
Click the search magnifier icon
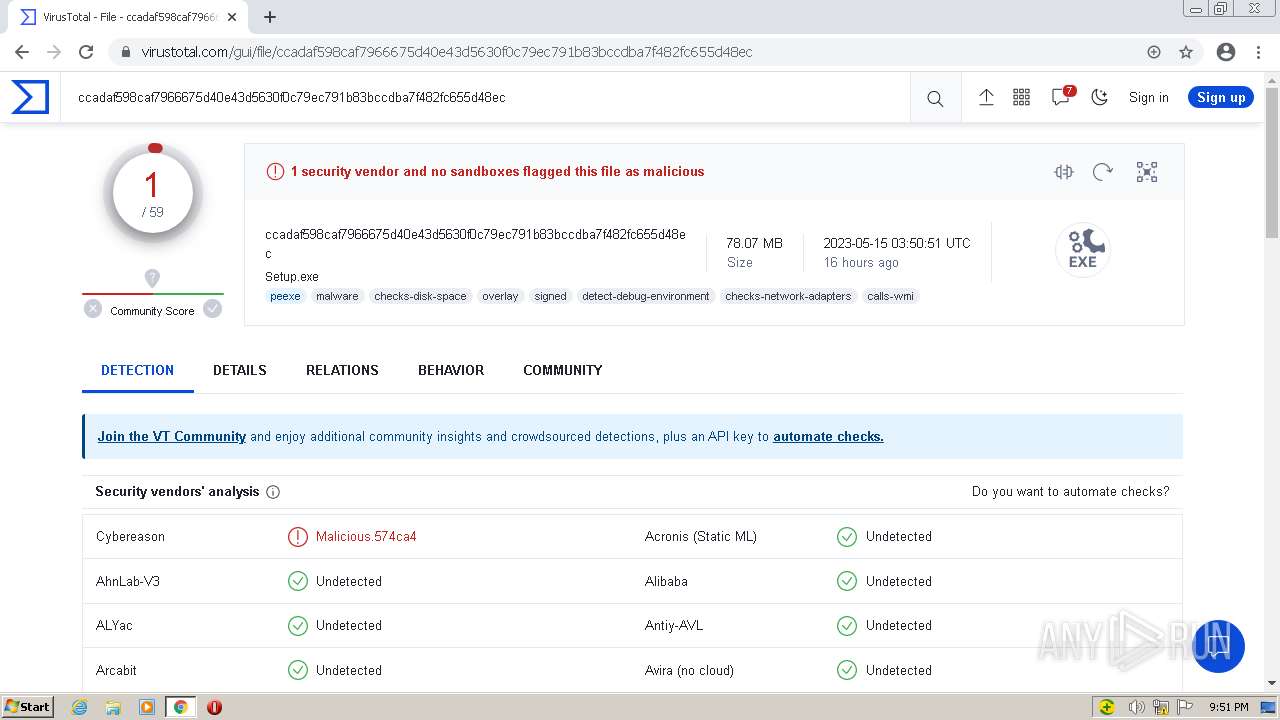(x=935, y=98)
